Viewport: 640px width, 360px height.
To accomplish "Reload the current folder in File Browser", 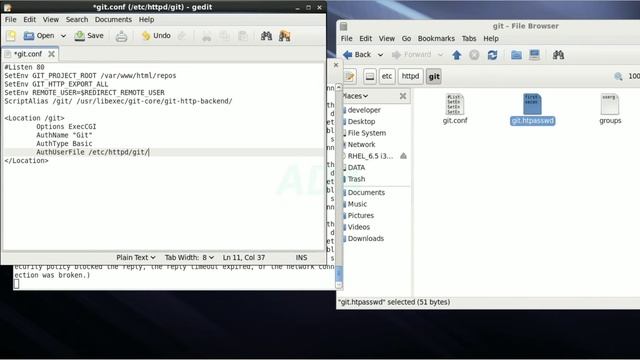I will click(492, 55).
